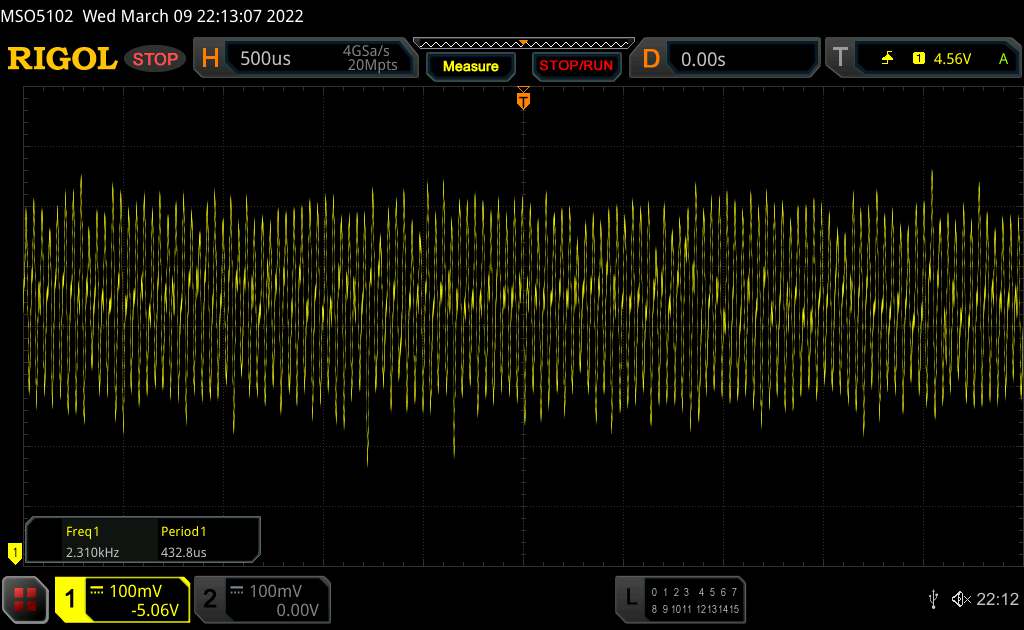The image size is (1024, 630).
Task: Click the muted speaker icon
Action: point(960,599)
